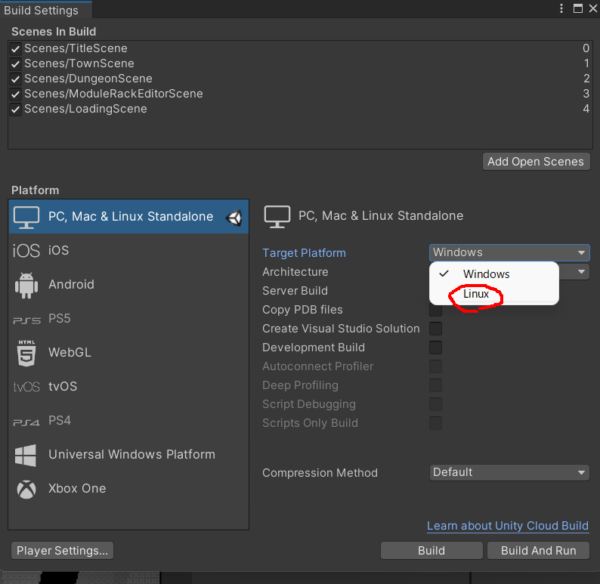Select WebGL platform row
Image resolution: width=600 pixels, height=584 pixels.
tap(129, 353)
